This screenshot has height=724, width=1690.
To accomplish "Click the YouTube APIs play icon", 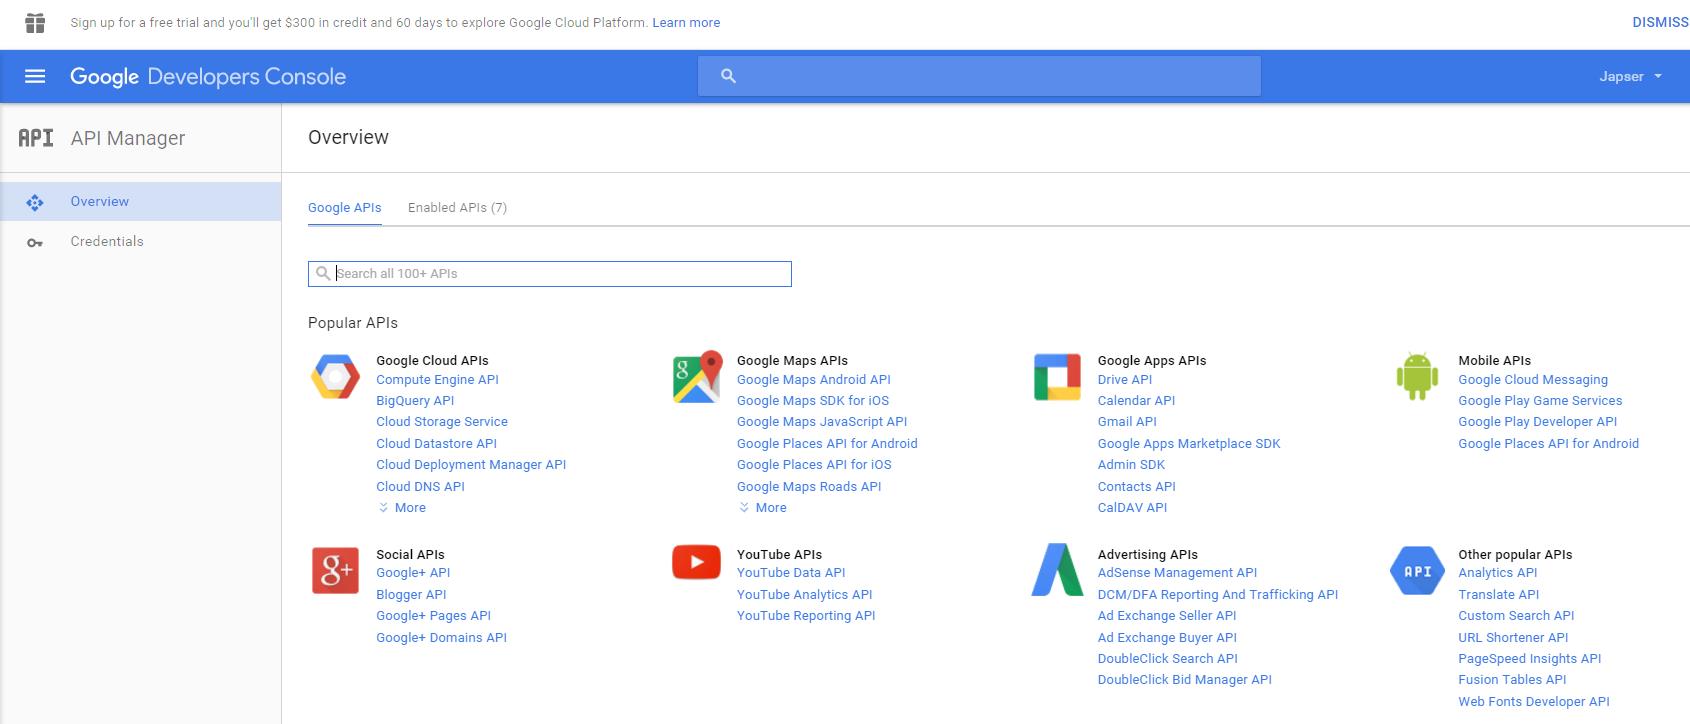I will [697, 562].
